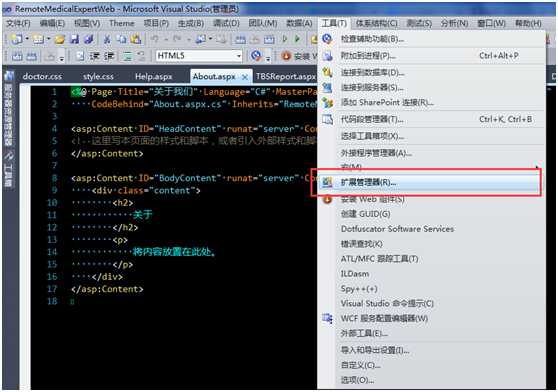Expand the 宏(M) submenu arrow
Image resolution: width=558 pixels, height=392 pixels.
tap(537, 167)
